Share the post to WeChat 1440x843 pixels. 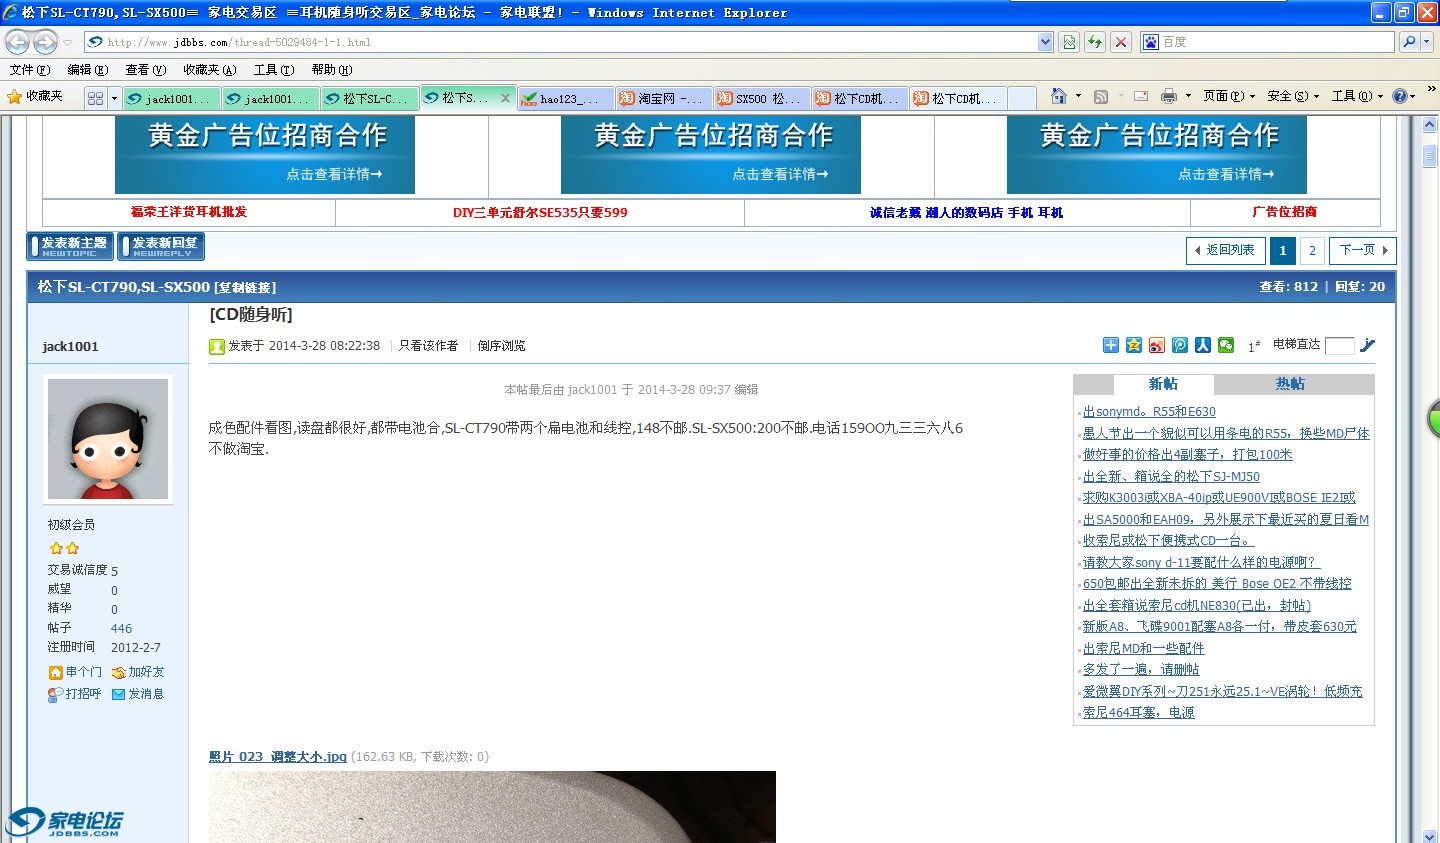pos(1226,345)
